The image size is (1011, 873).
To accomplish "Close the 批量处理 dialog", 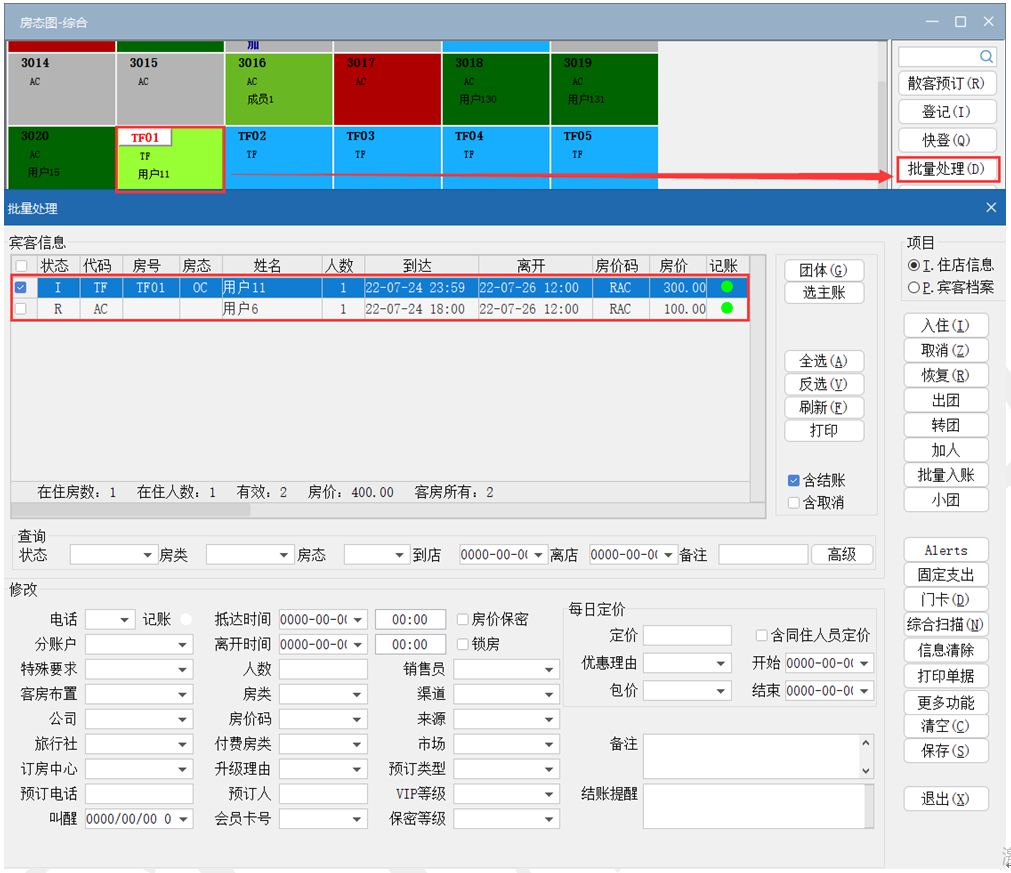I will pyautogui.click(x=991, y=208).
